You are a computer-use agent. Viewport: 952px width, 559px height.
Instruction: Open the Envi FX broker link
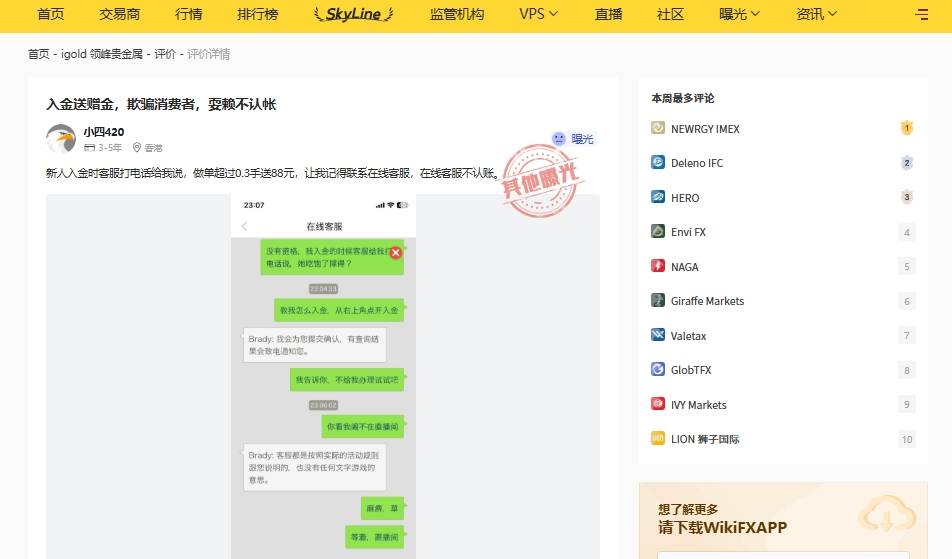tap(688, 232)
